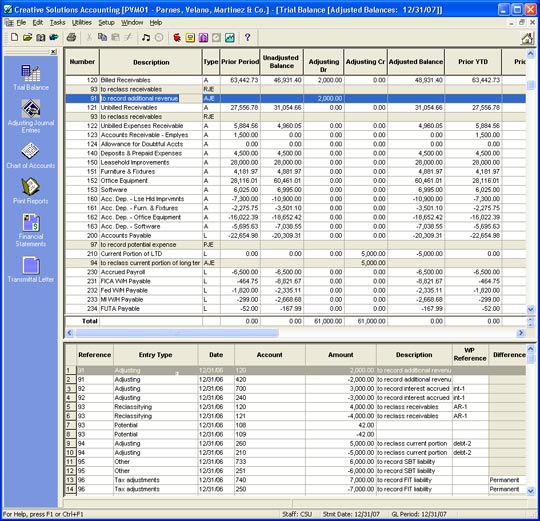Click the Prior YTD column header
Image resolution: width=540 pixels, height=521 pixels.
click(473, 62)
